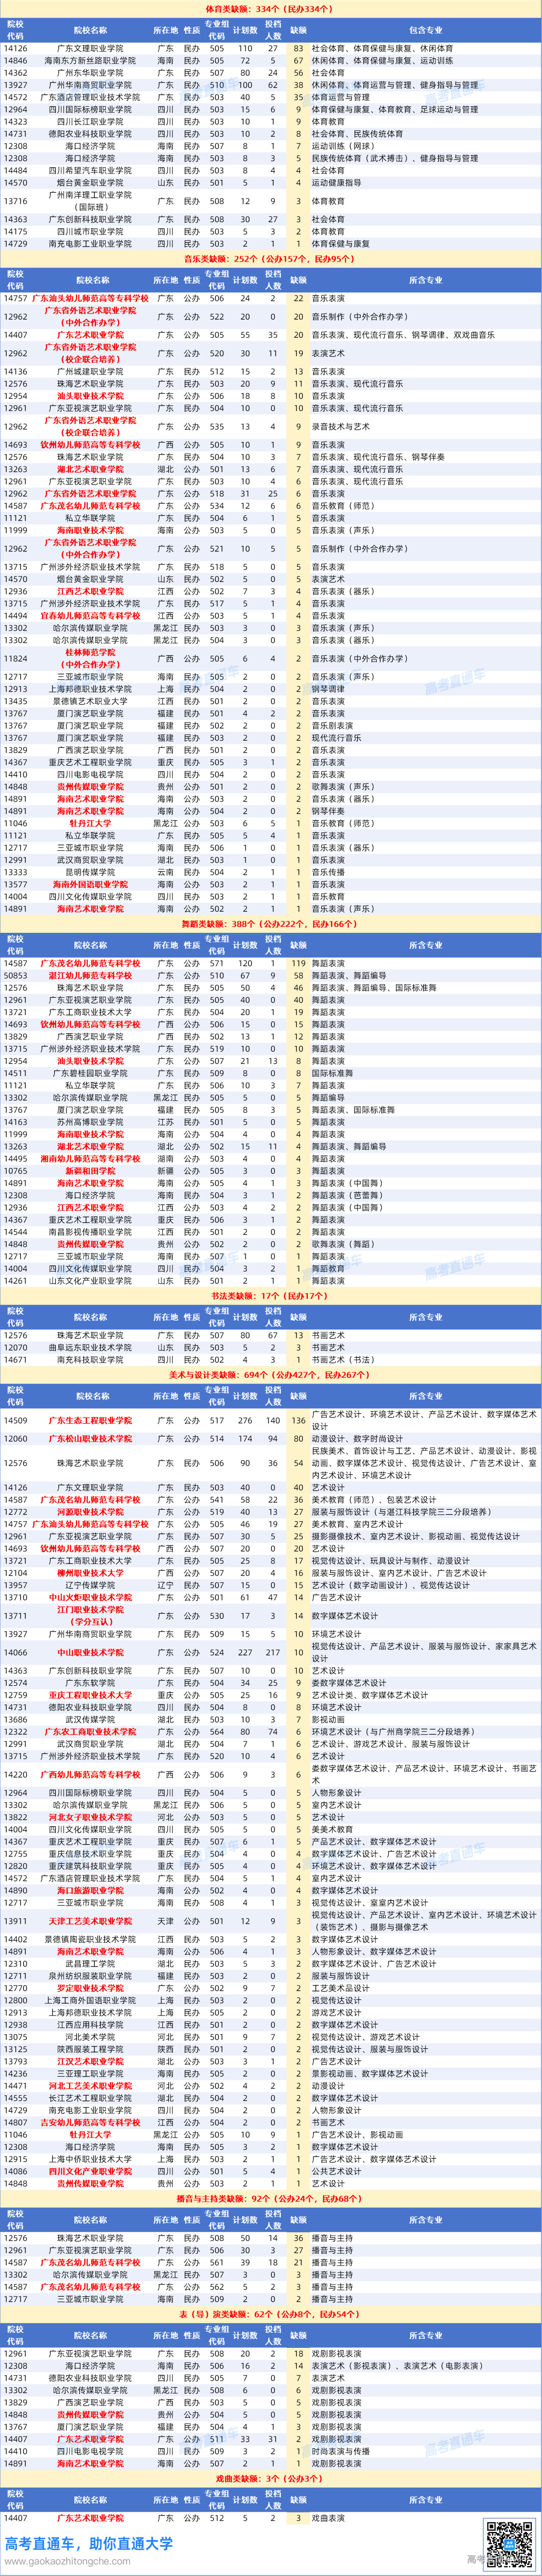Click 四川长江职业学院 row

[x=270, y=121]
